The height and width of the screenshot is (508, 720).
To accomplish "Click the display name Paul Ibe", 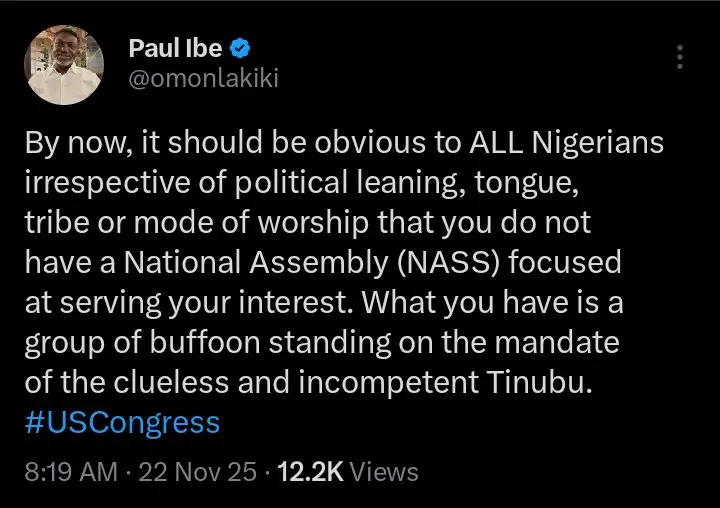I will tap(175, 47).
